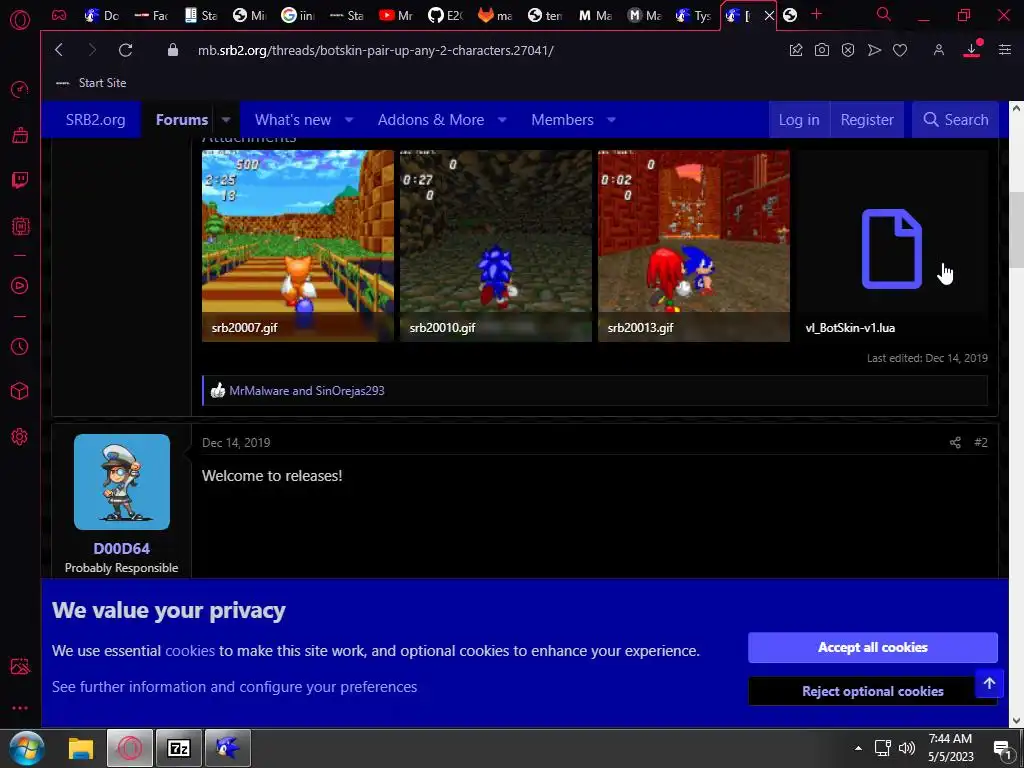Open further information and preferences link

tap(234, 687)
